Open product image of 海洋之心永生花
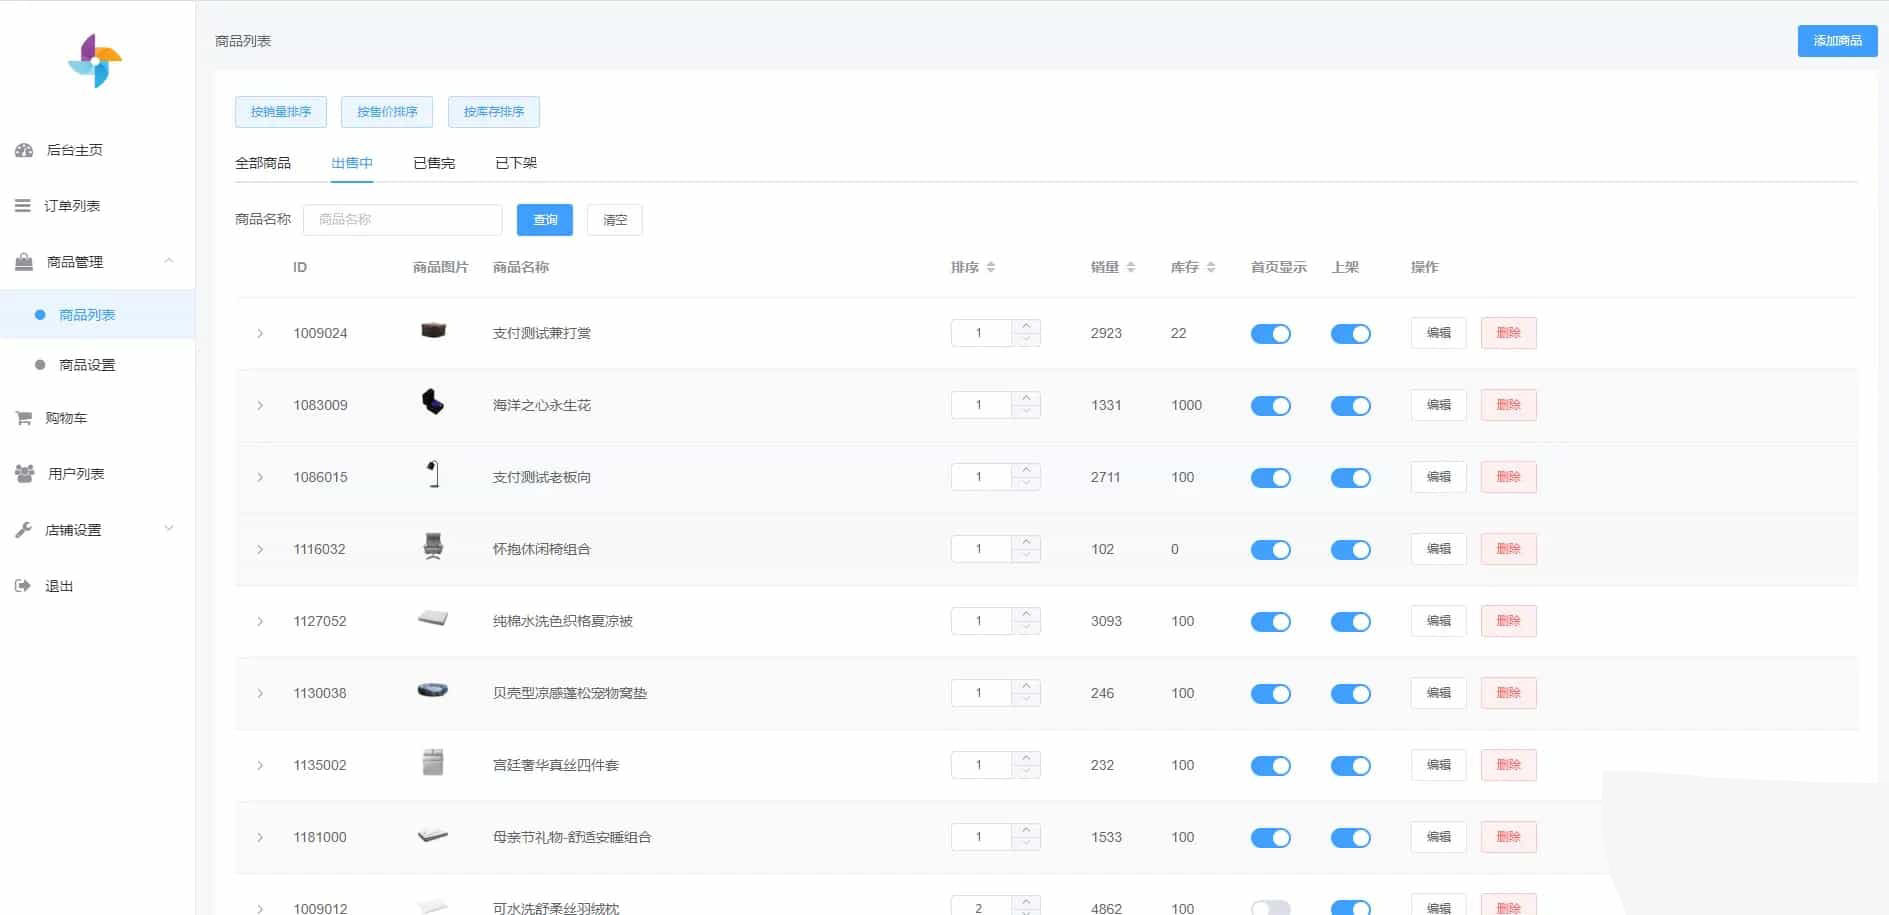This screenshot has height=915, width=1889. 433,403
